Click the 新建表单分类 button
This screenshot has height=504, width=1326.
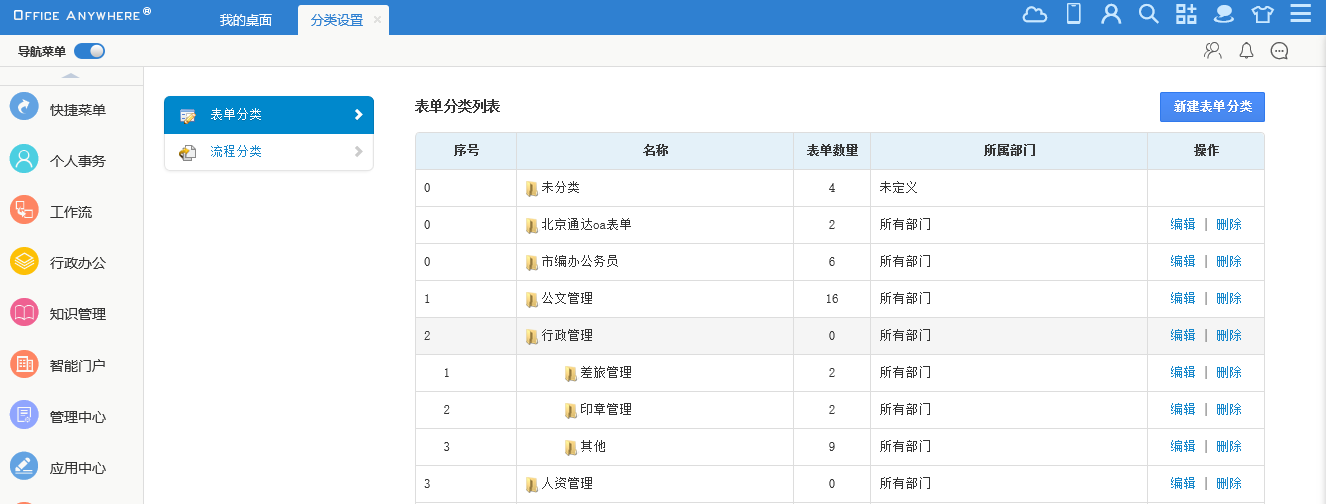coord(1212,106)
